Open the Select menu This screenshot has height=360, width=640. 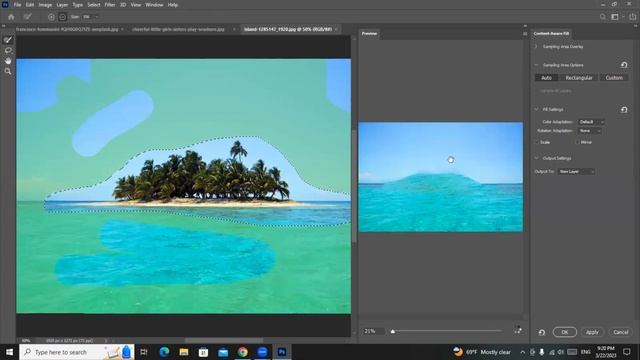93,5
